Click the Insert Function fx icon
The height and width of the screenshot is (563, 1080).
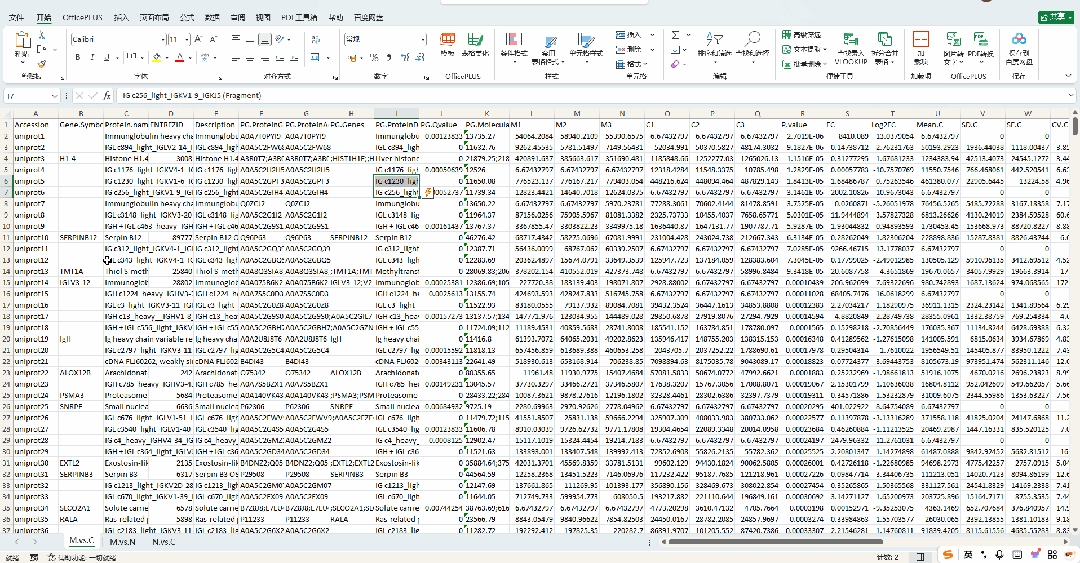click(x=106, y=95)
